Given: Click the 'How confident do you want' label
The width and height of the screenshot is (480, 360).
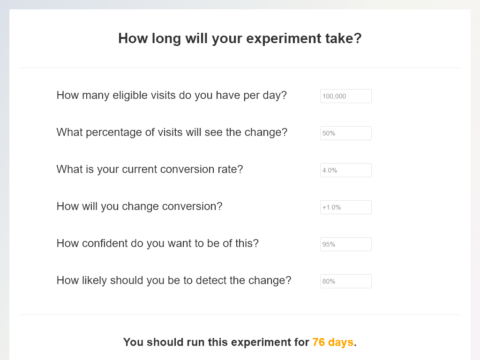Looking at the screenshot, I should [x=157, y=243].
